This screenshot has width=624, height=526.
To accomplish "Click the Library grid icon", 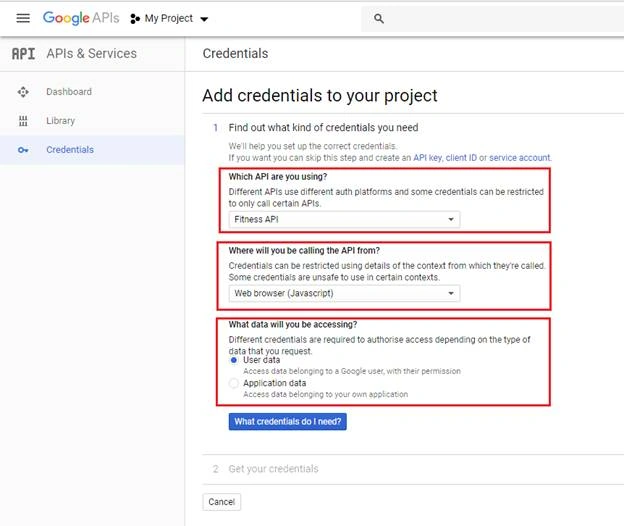I will (23, 121).
